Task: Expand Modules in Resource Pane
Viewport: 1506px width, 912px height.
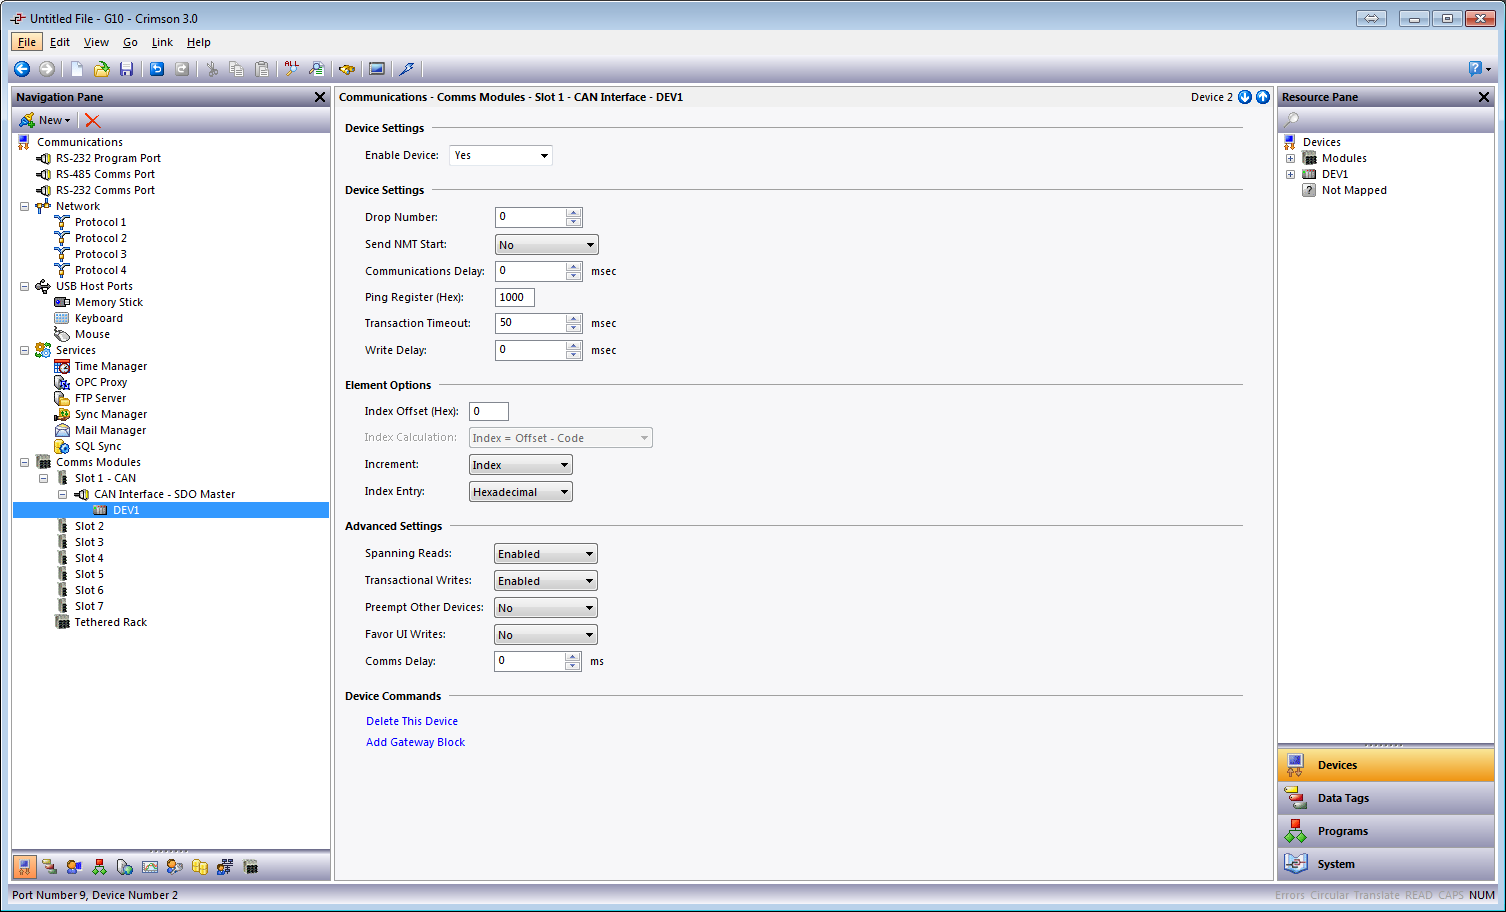Action: tap(1290, 158)
